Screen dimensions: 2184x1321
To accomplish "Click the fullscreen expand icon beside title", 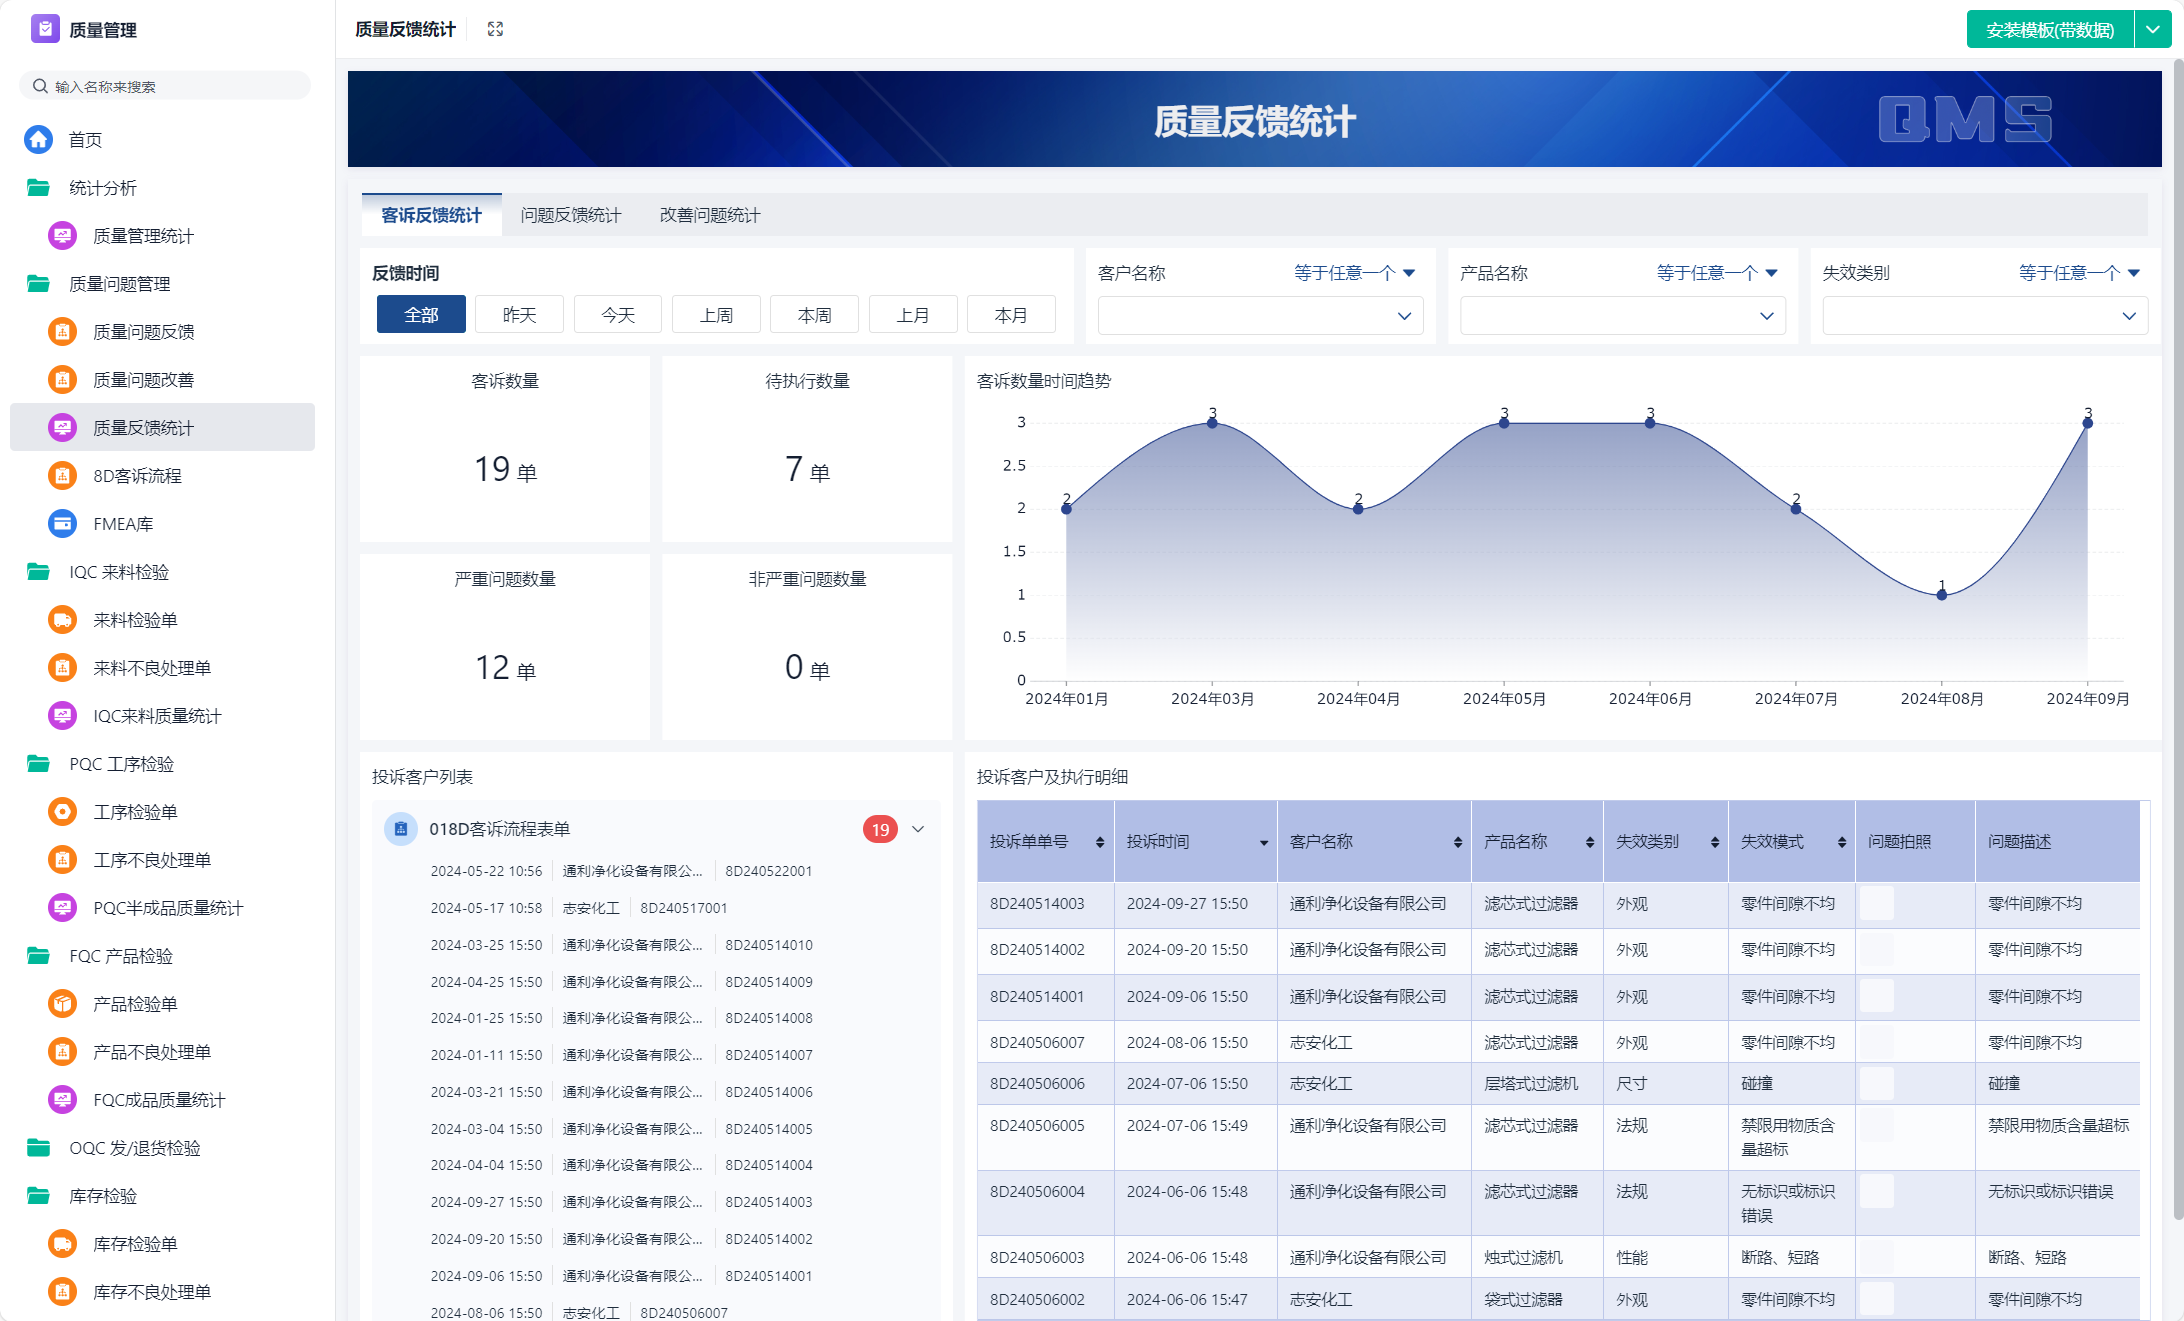I will 495,29.
